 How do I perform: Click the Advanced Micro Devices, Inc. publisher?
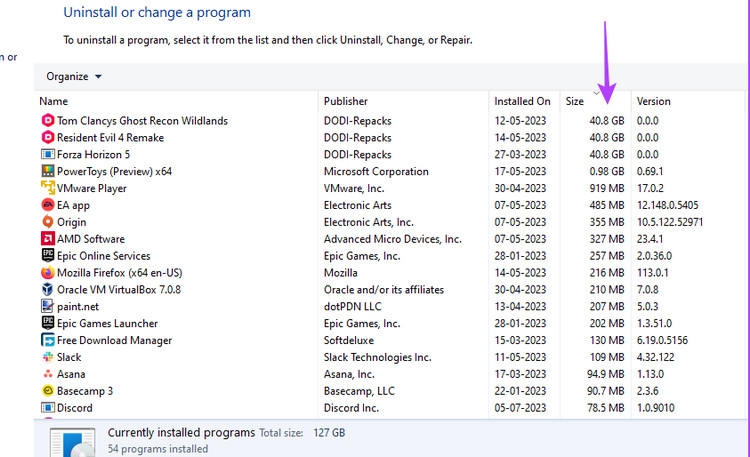pyautogui.click(x=393, y=239)
